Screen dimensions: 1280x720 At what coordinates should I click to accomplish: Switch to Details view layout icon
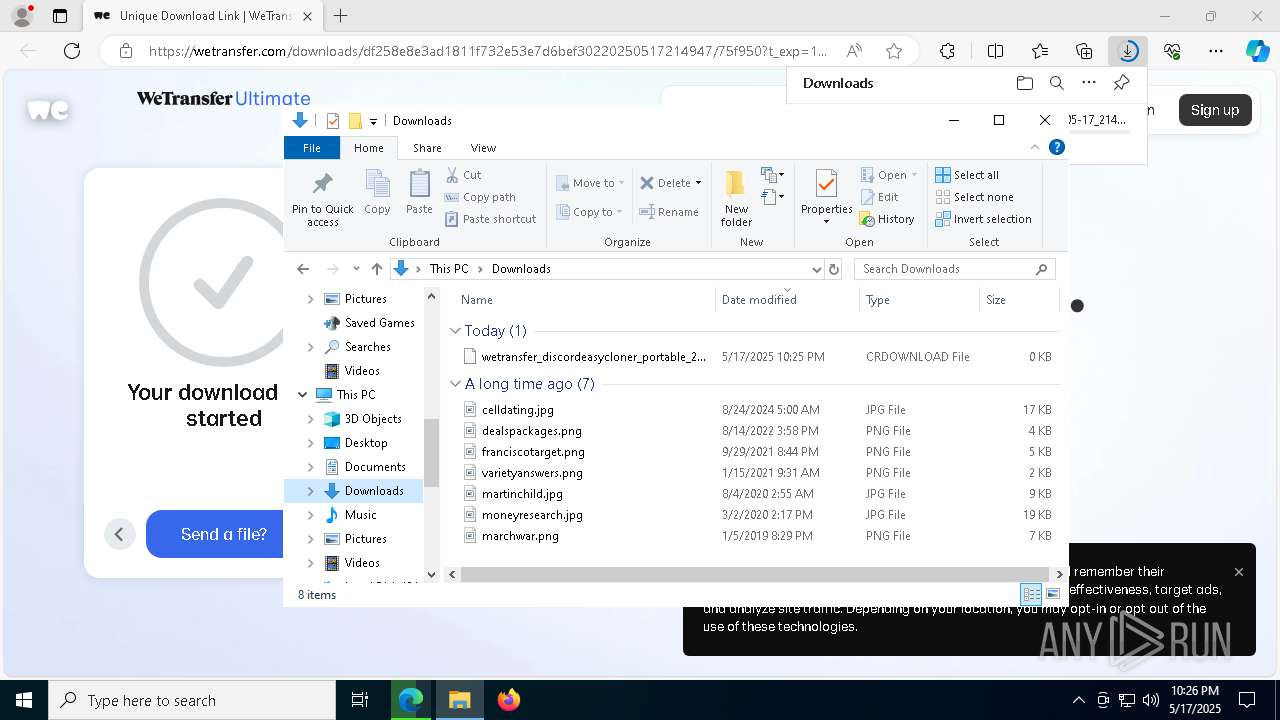coord(1031,594)
